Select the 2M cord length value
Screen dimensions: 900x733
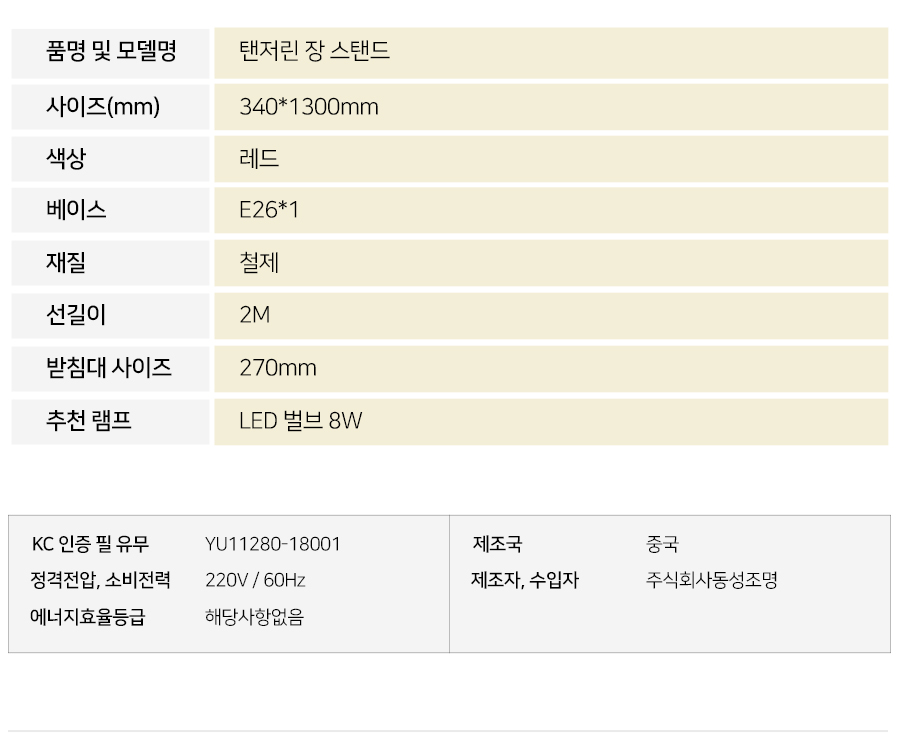pyautogui.click(x=254, y=315)
